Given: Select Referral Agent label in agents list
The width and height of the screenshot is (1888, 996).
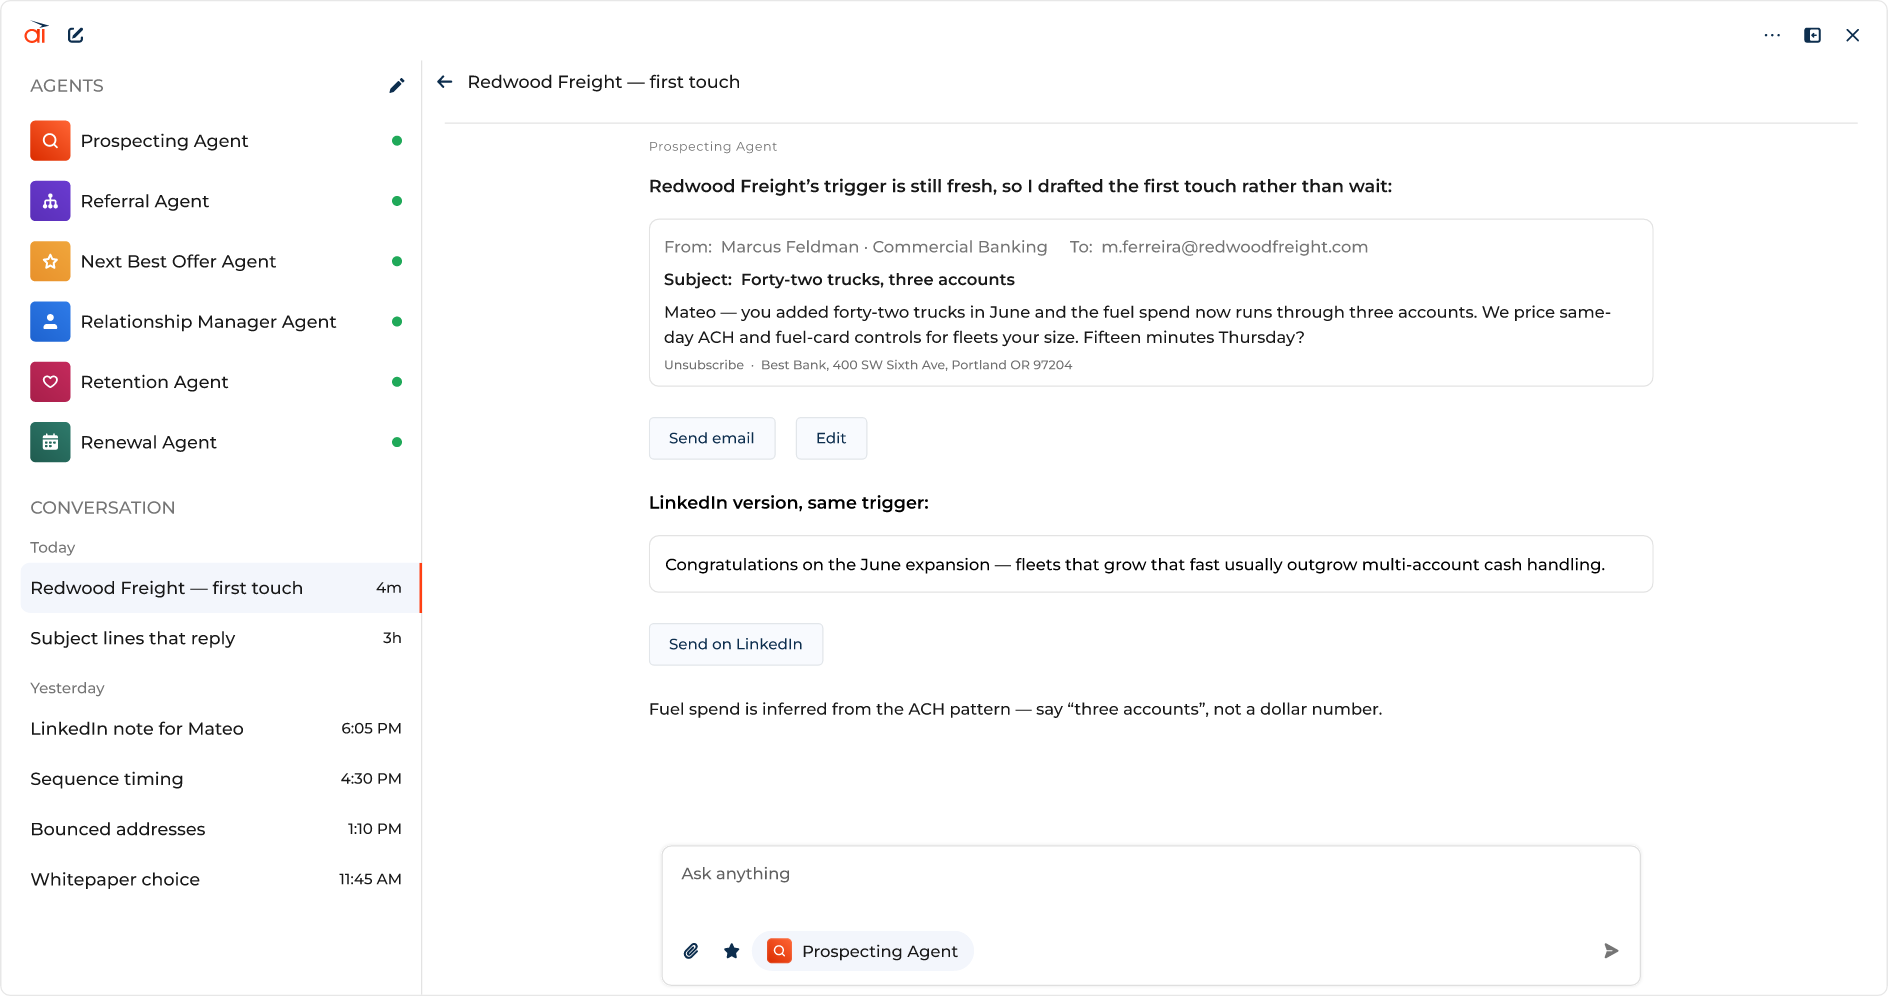Looking at the screenshot, I should coord(145,201).
